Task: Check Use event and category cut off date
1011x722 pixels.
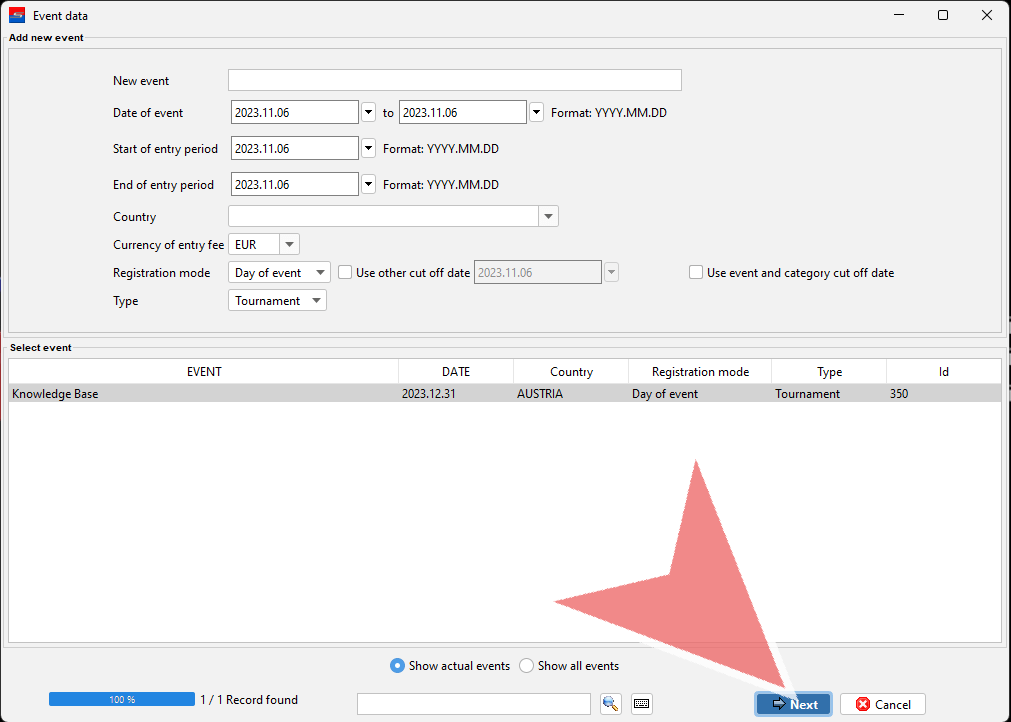Action: coord(696,272)
